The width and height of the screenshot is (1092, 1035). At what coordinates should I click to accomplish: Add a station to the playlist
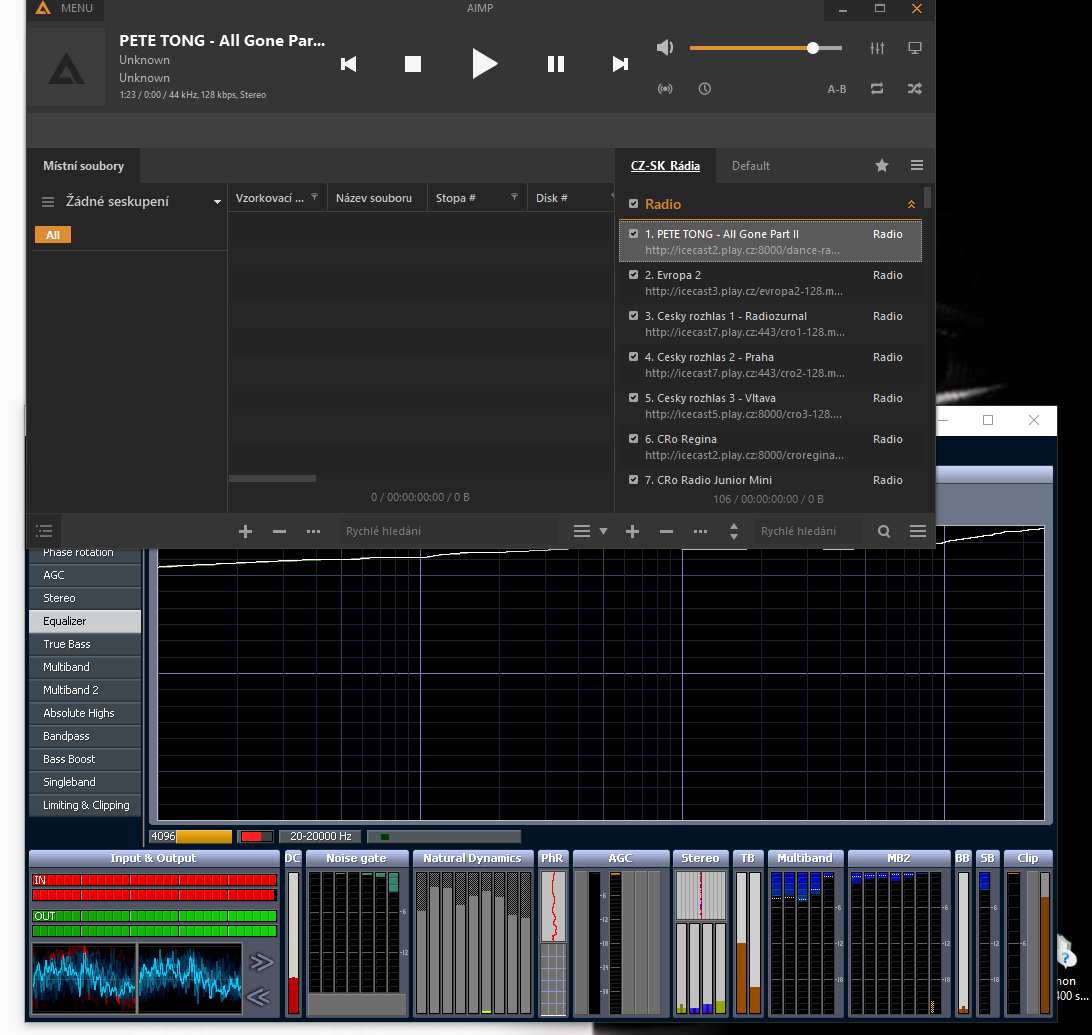click(632, 531)
